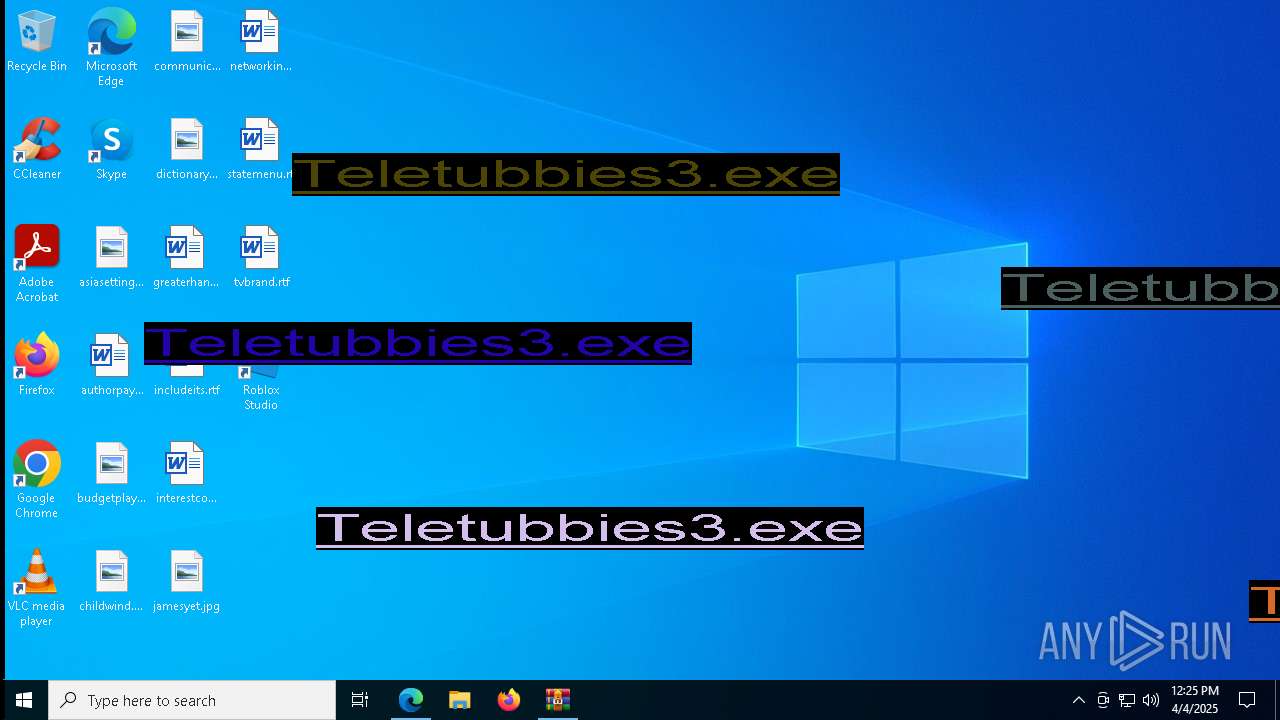Switch to WinRAR app in taskbar
Screen dimensions: 1280x720
coord(558,700)
